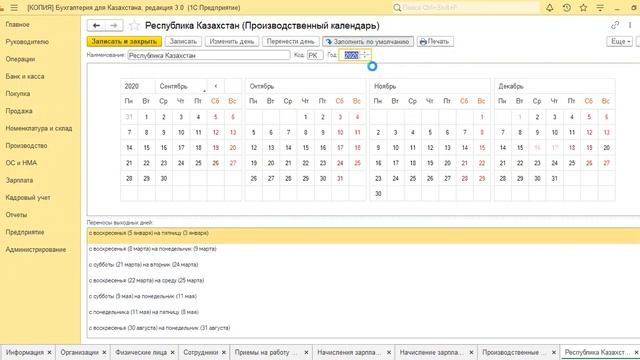This screenshot has width=640, height=360.
Task: Open Руководителю section in sidebar
Action: click(27, 42)
